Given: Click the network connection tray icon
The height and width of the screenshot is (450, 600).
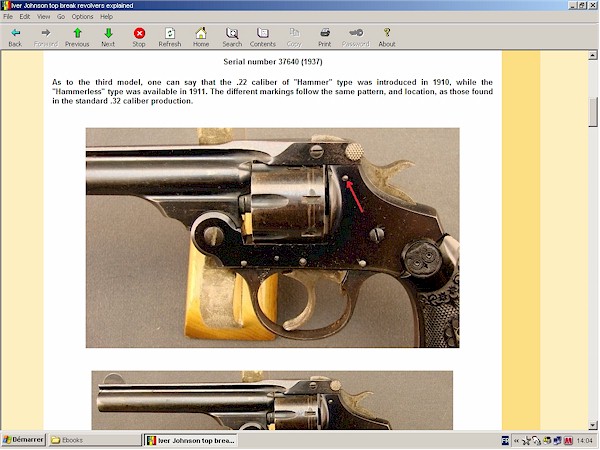Looking at the screenshot, I should point(527,441).
